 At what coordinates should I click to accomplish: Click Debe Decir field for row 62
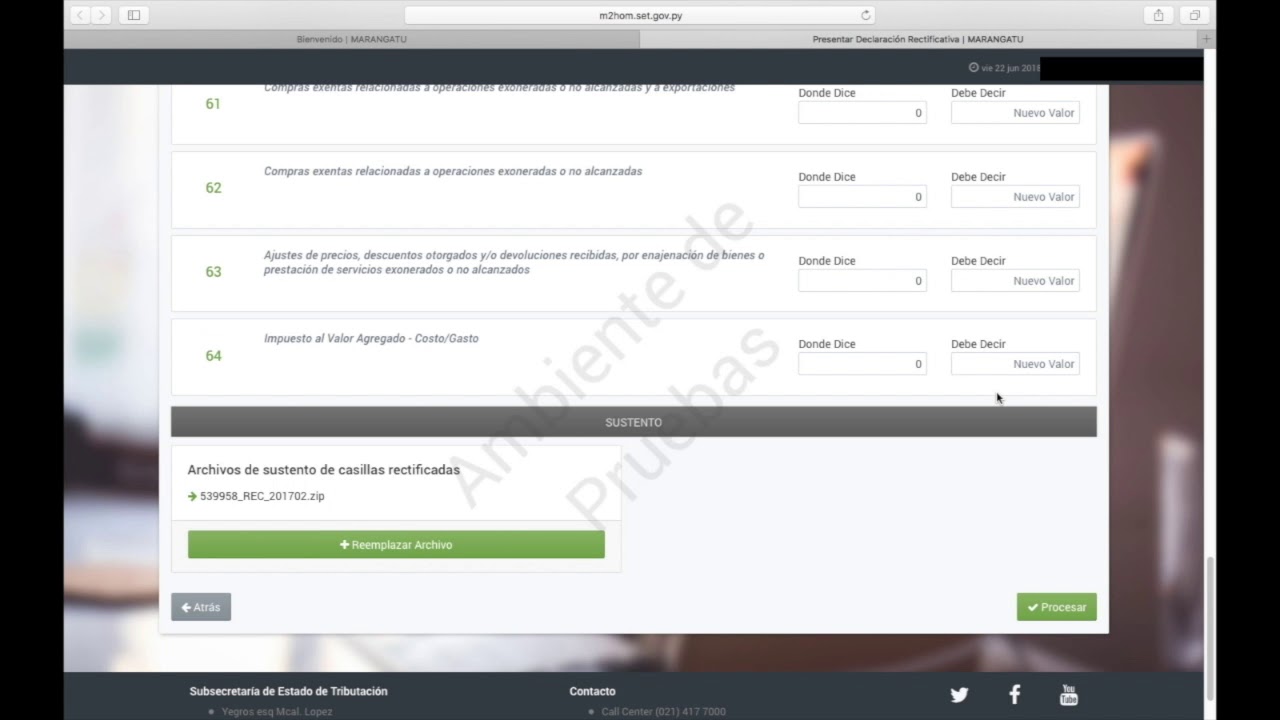click(1014, 197)
